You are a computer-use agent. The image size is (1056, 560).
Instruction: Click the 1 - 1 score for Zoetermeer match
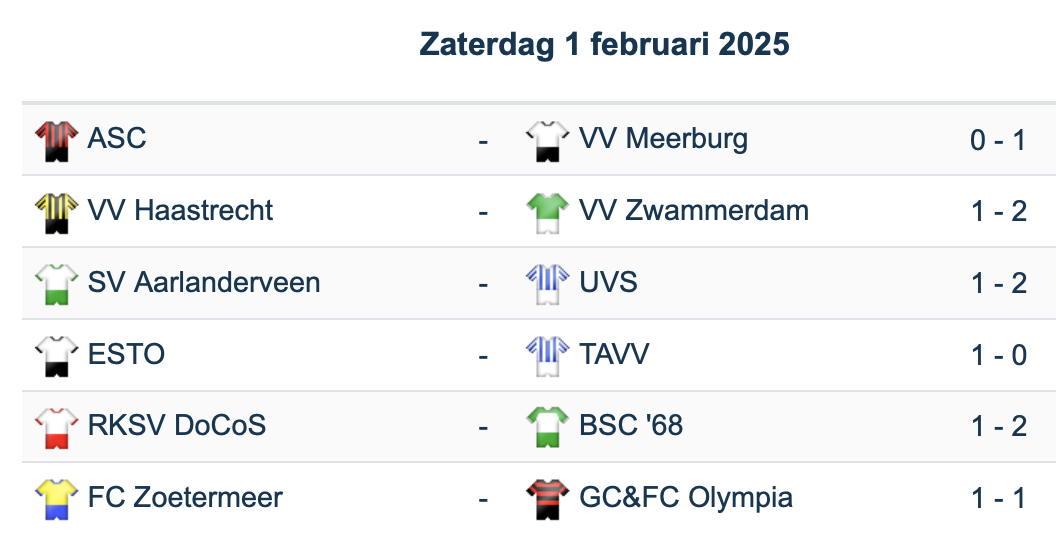pyautogui.click(x=998, y=498)
